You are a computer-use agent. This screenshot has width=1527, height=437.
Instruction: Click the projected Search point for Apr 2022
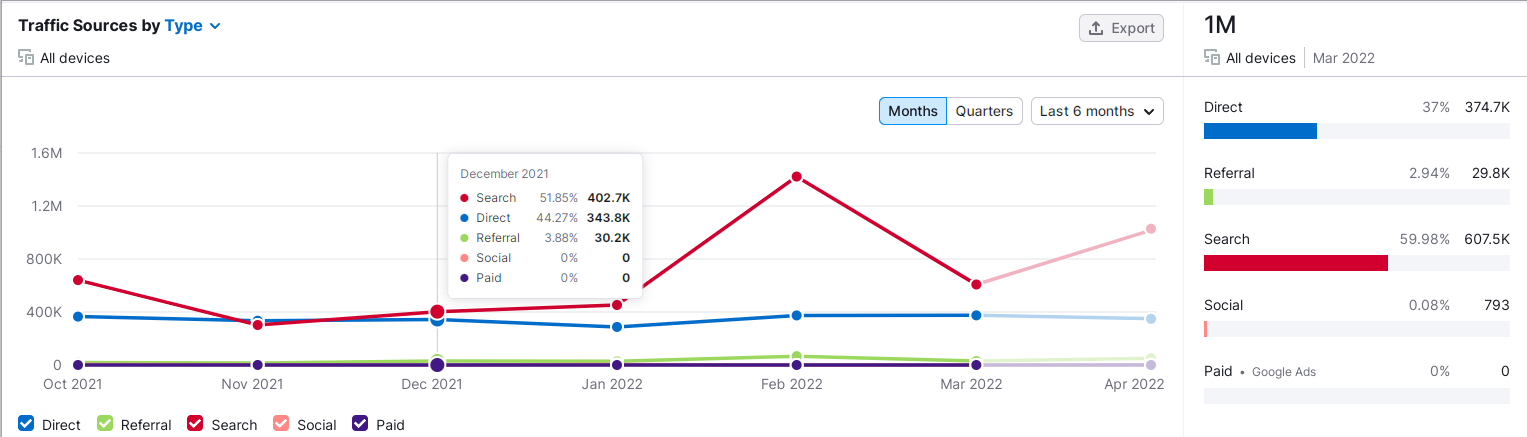(x=1151, y=229)
